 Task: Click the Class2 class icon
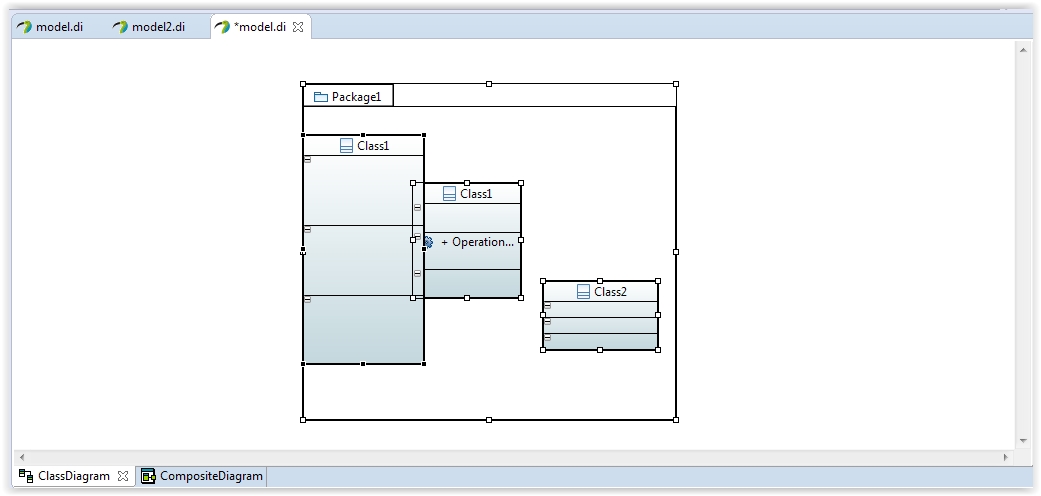click(584, 291)
